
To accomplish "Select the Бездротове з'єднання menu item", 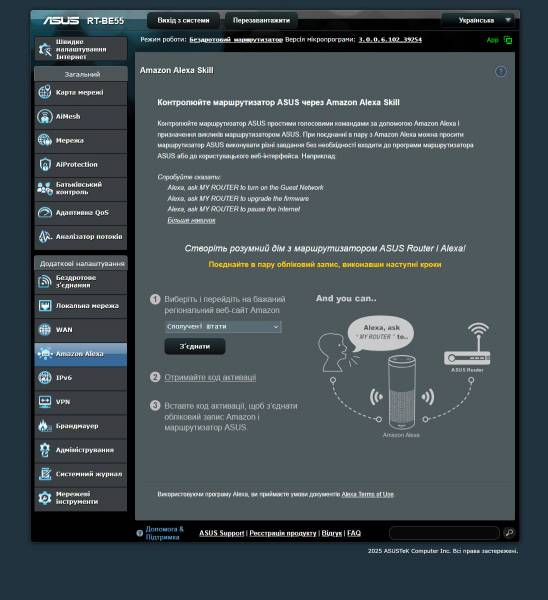I will coord(80,281).
